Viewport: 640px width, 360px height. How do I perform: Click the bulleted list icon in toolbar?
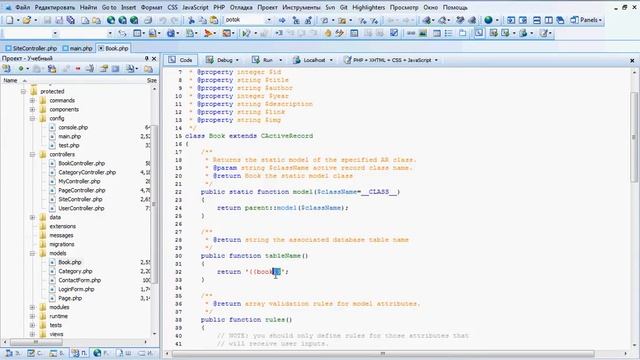449,33
